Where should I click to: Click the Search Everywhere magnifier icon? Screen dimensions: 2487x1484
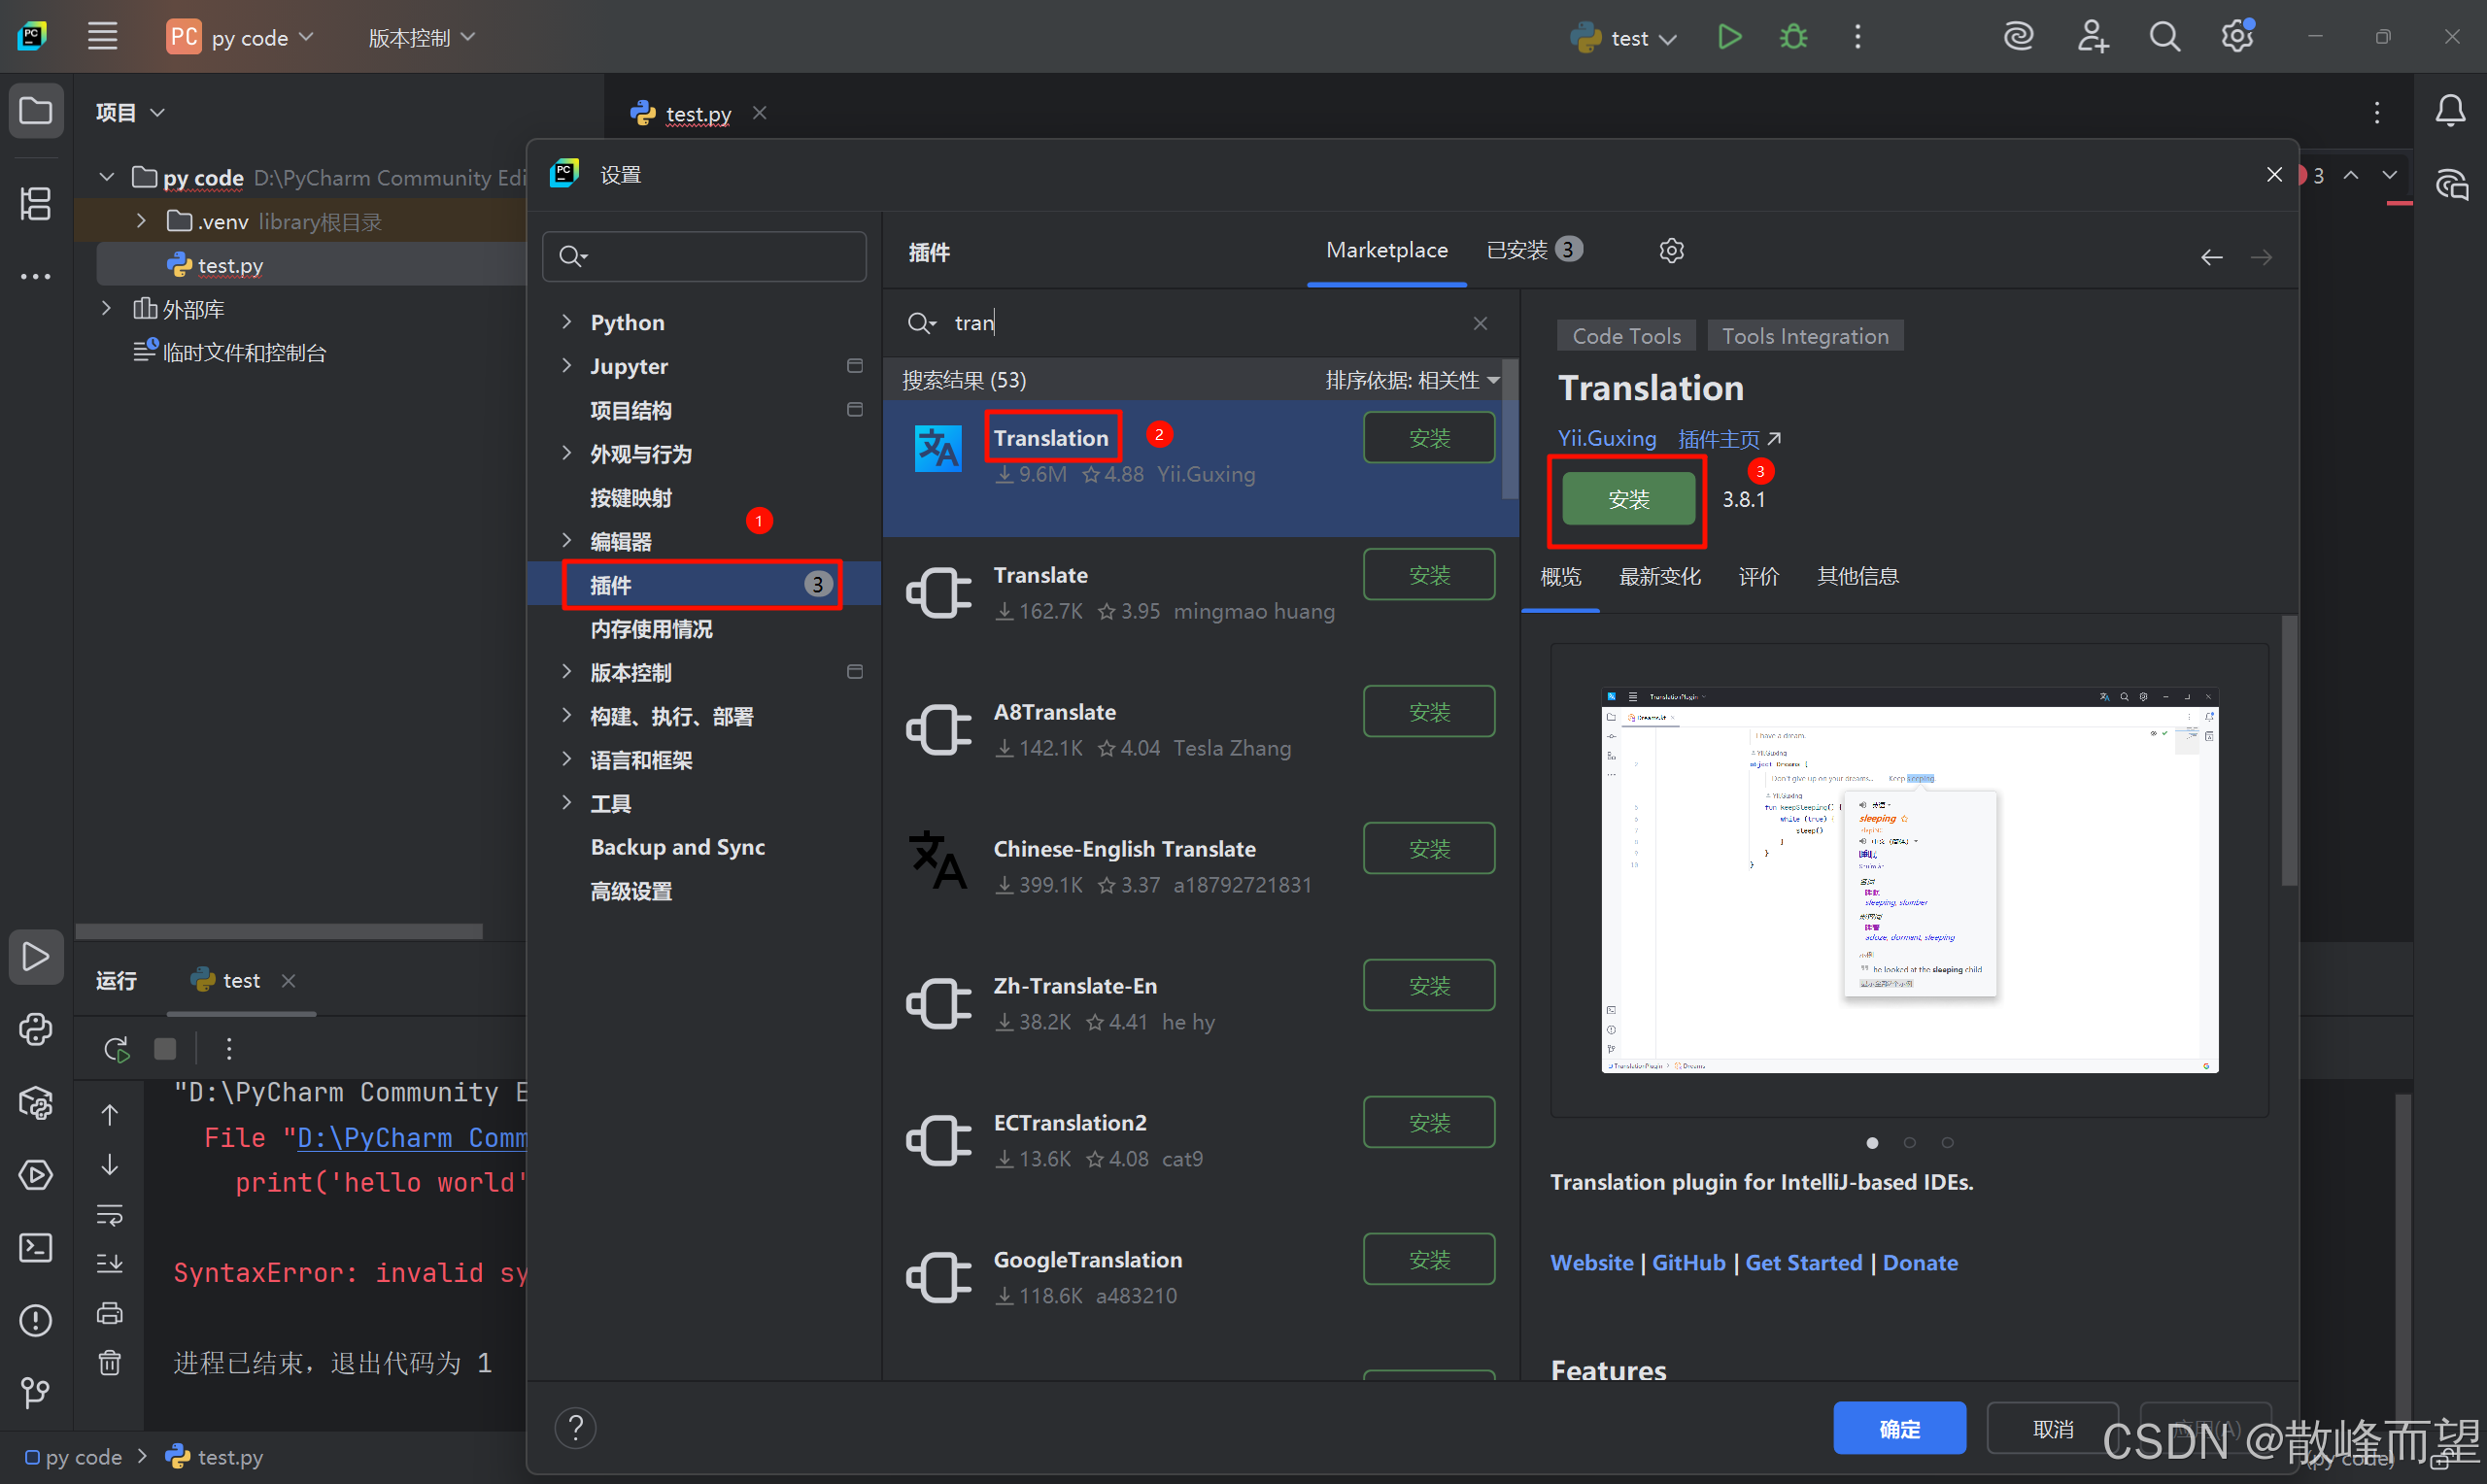pos(2164,38)
